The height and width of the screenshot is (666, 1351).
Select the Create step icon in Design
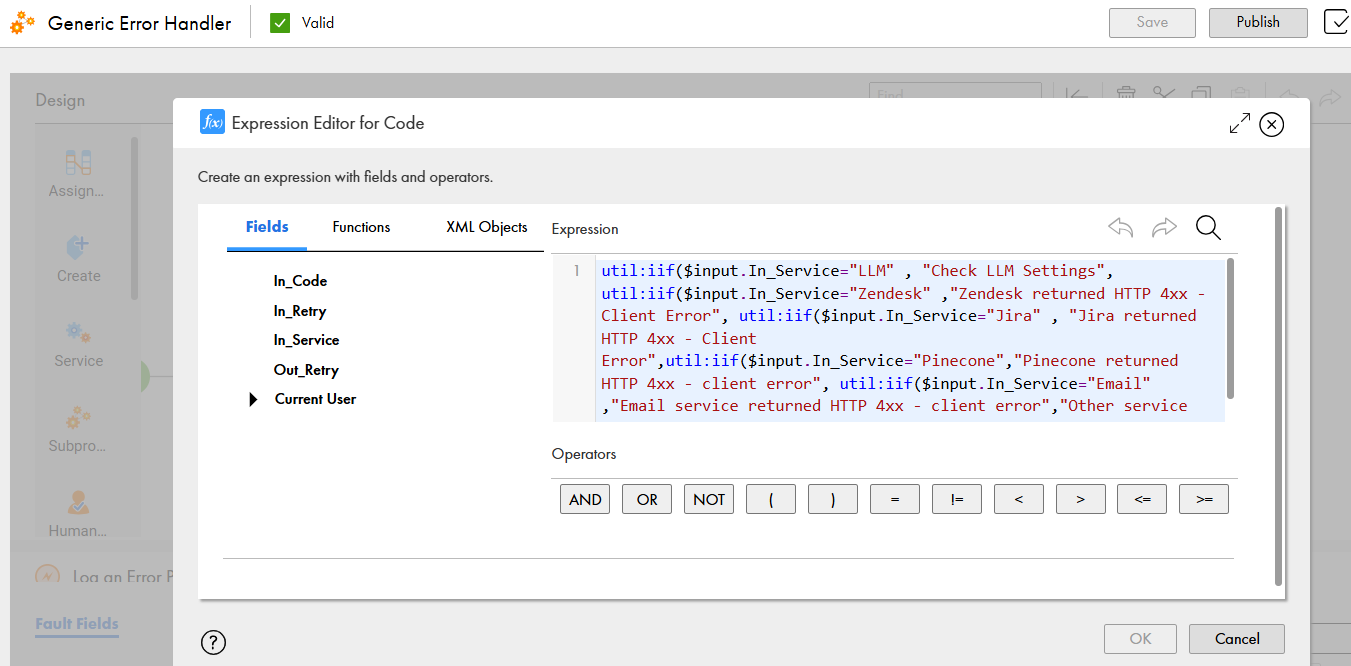click(x=78, y=247)
